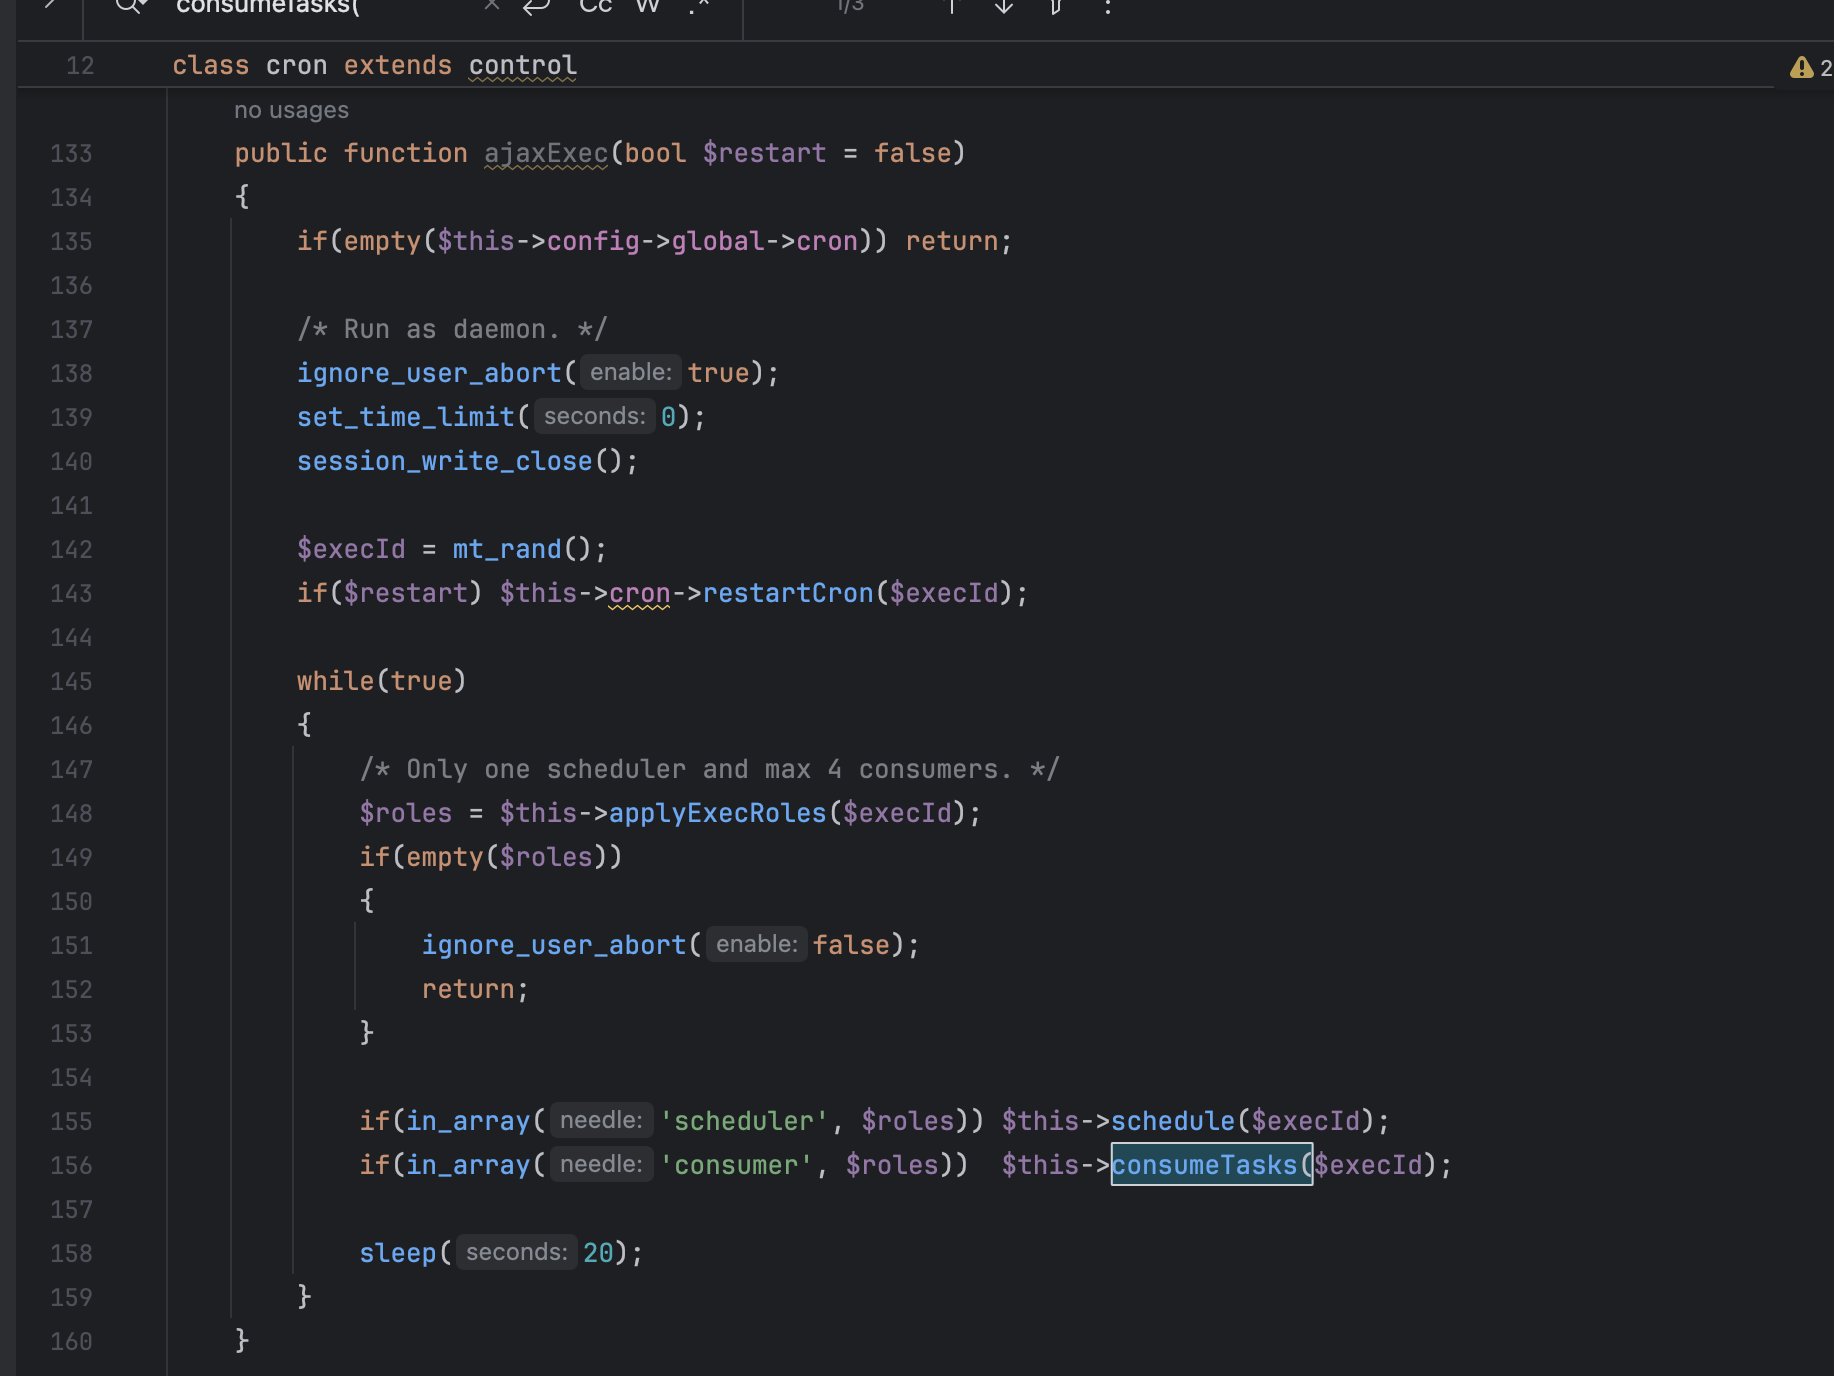Open search history magnifier dropdown

click(x=130, y=6)
